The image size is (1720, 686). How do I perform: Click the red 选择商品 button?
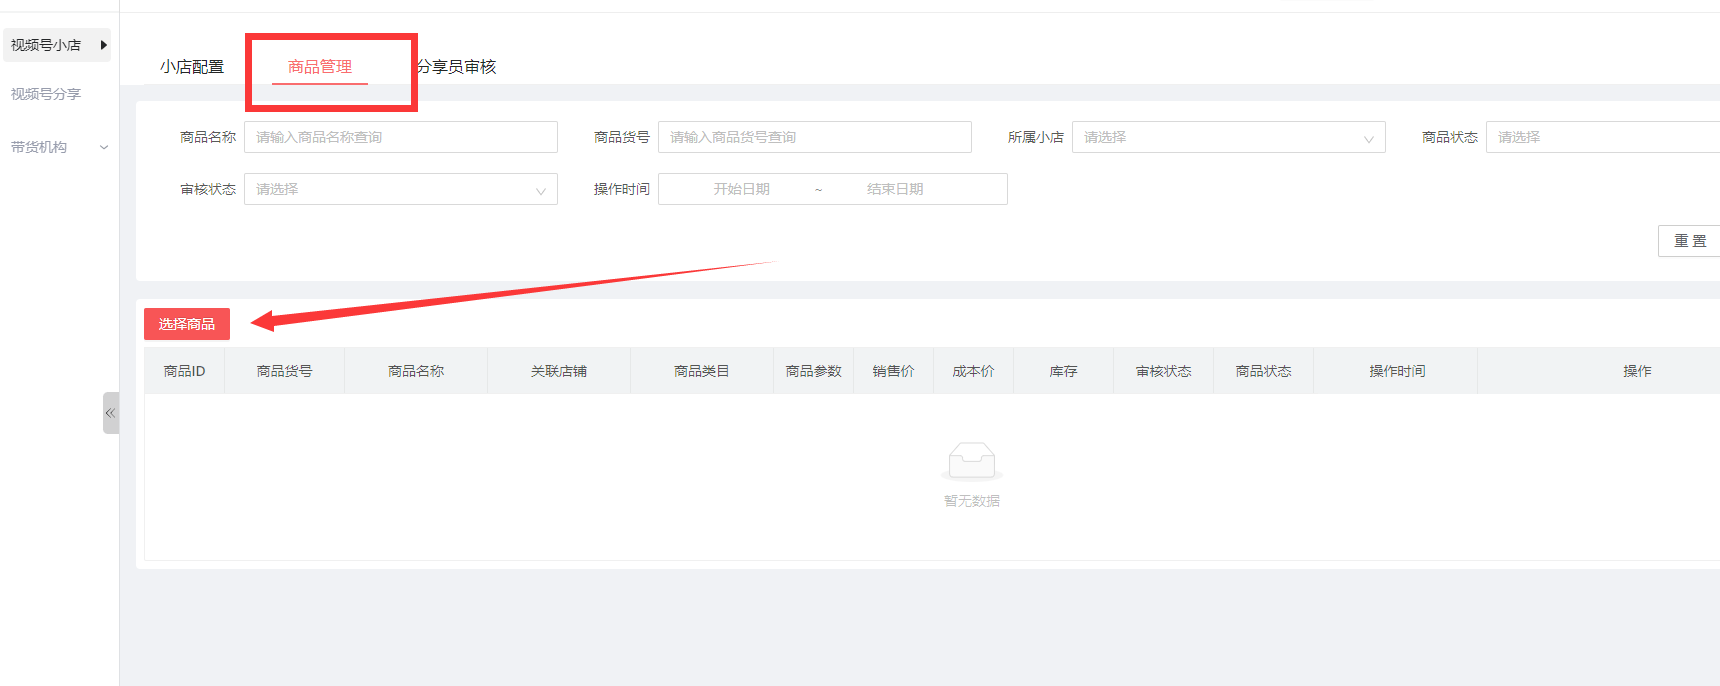[187, 324]
